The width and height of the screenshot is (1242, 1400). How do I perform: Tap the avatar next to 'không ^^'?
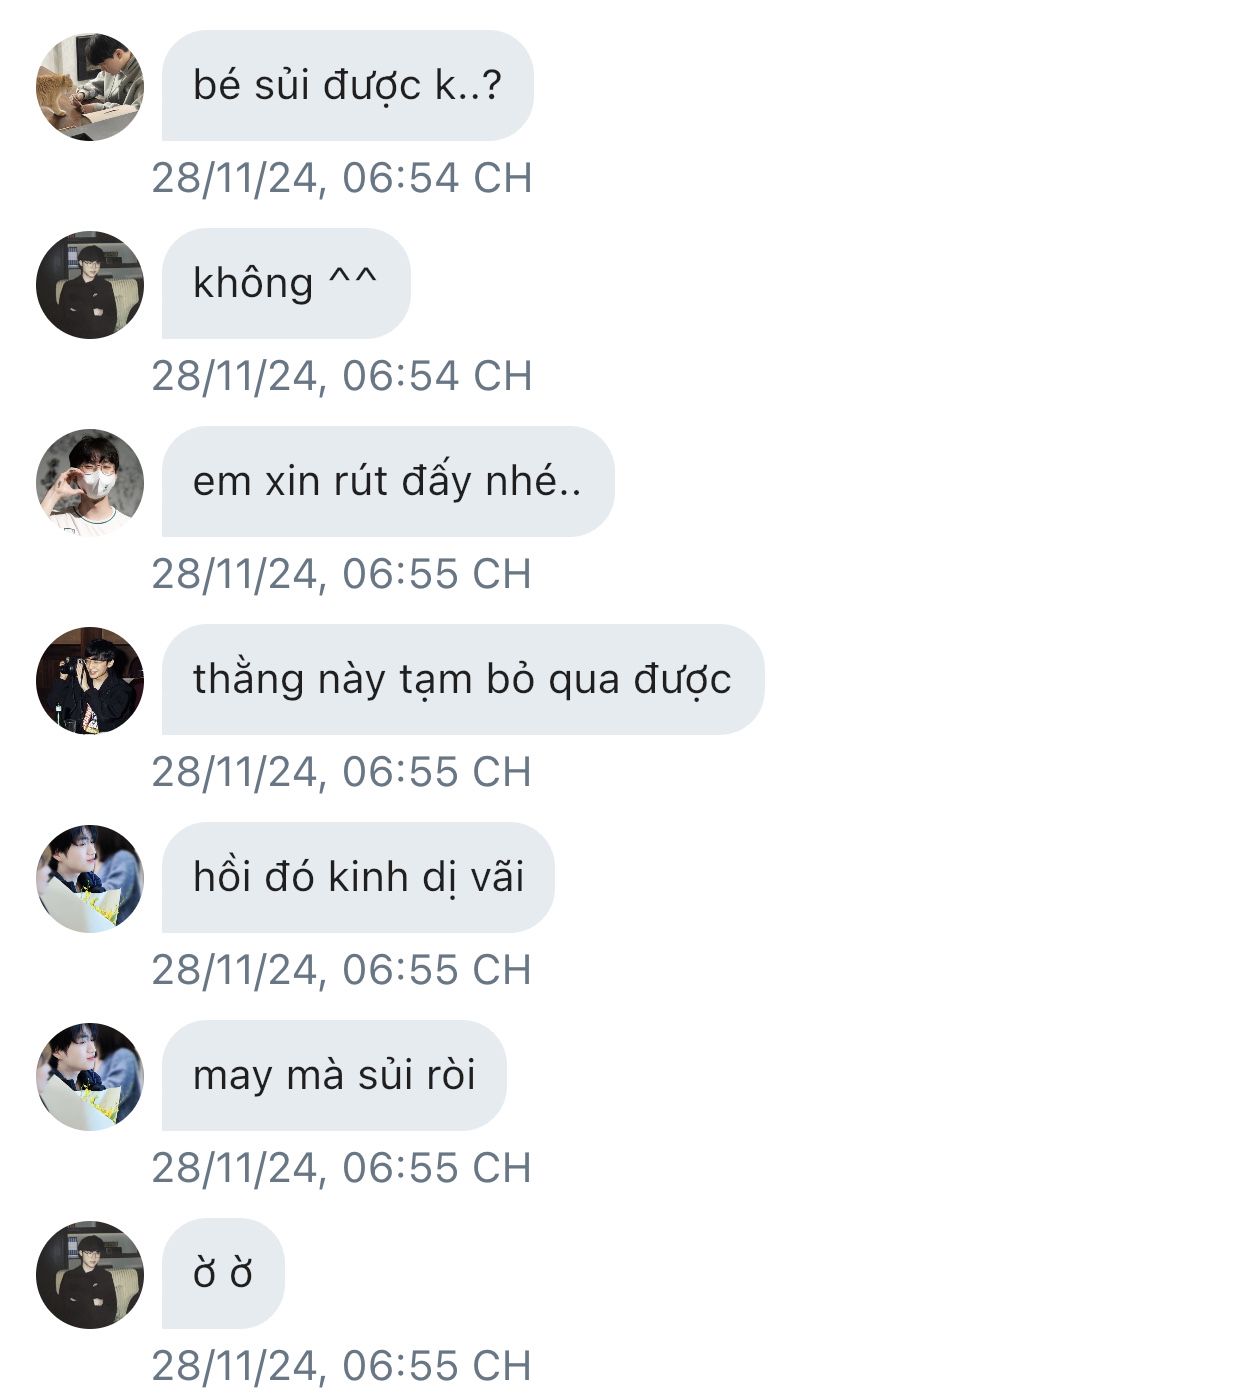coord(90,285)
